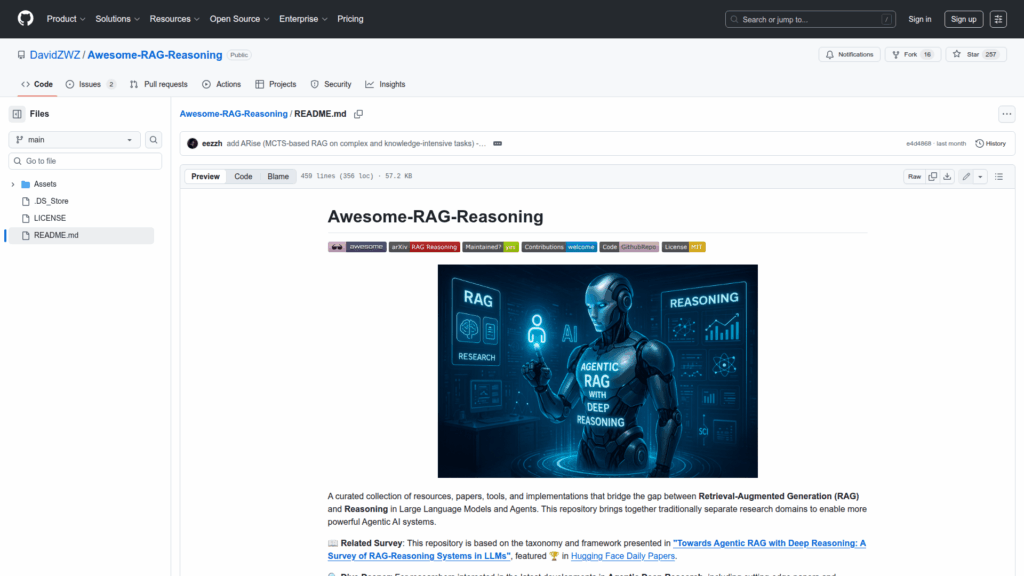
Task: Download the raw README file
Action: point(947,176)
